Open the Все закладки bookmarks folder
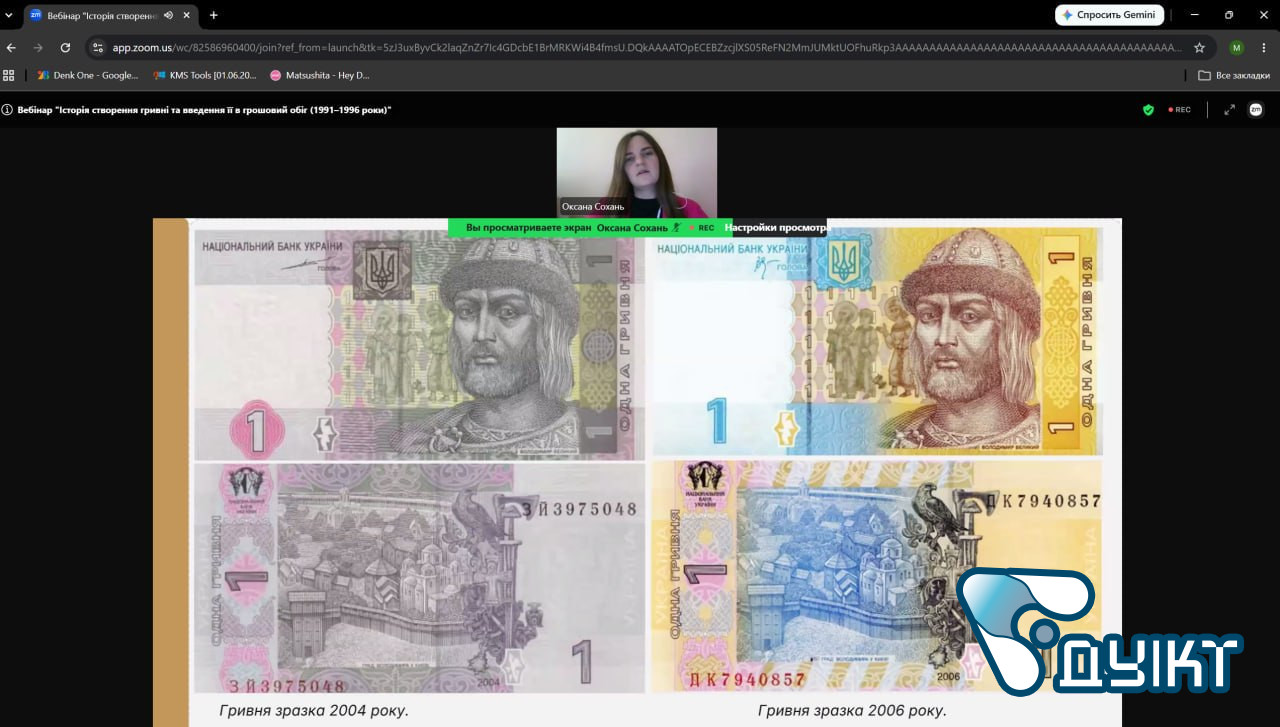 [x=1234, y=75]
